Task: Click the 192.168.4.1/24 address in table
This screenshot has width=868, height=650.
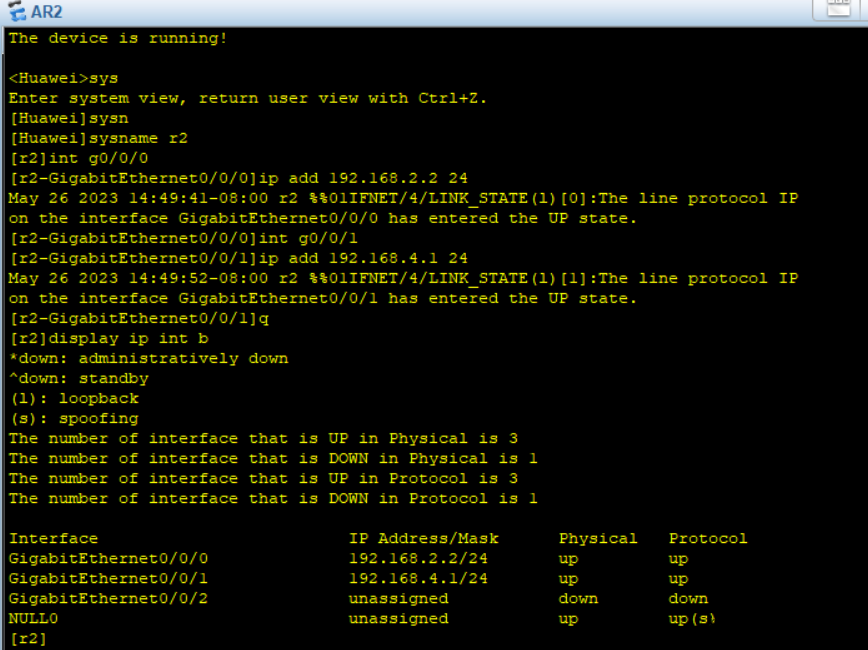Action: pyautogui.click(x=418, y=578)
